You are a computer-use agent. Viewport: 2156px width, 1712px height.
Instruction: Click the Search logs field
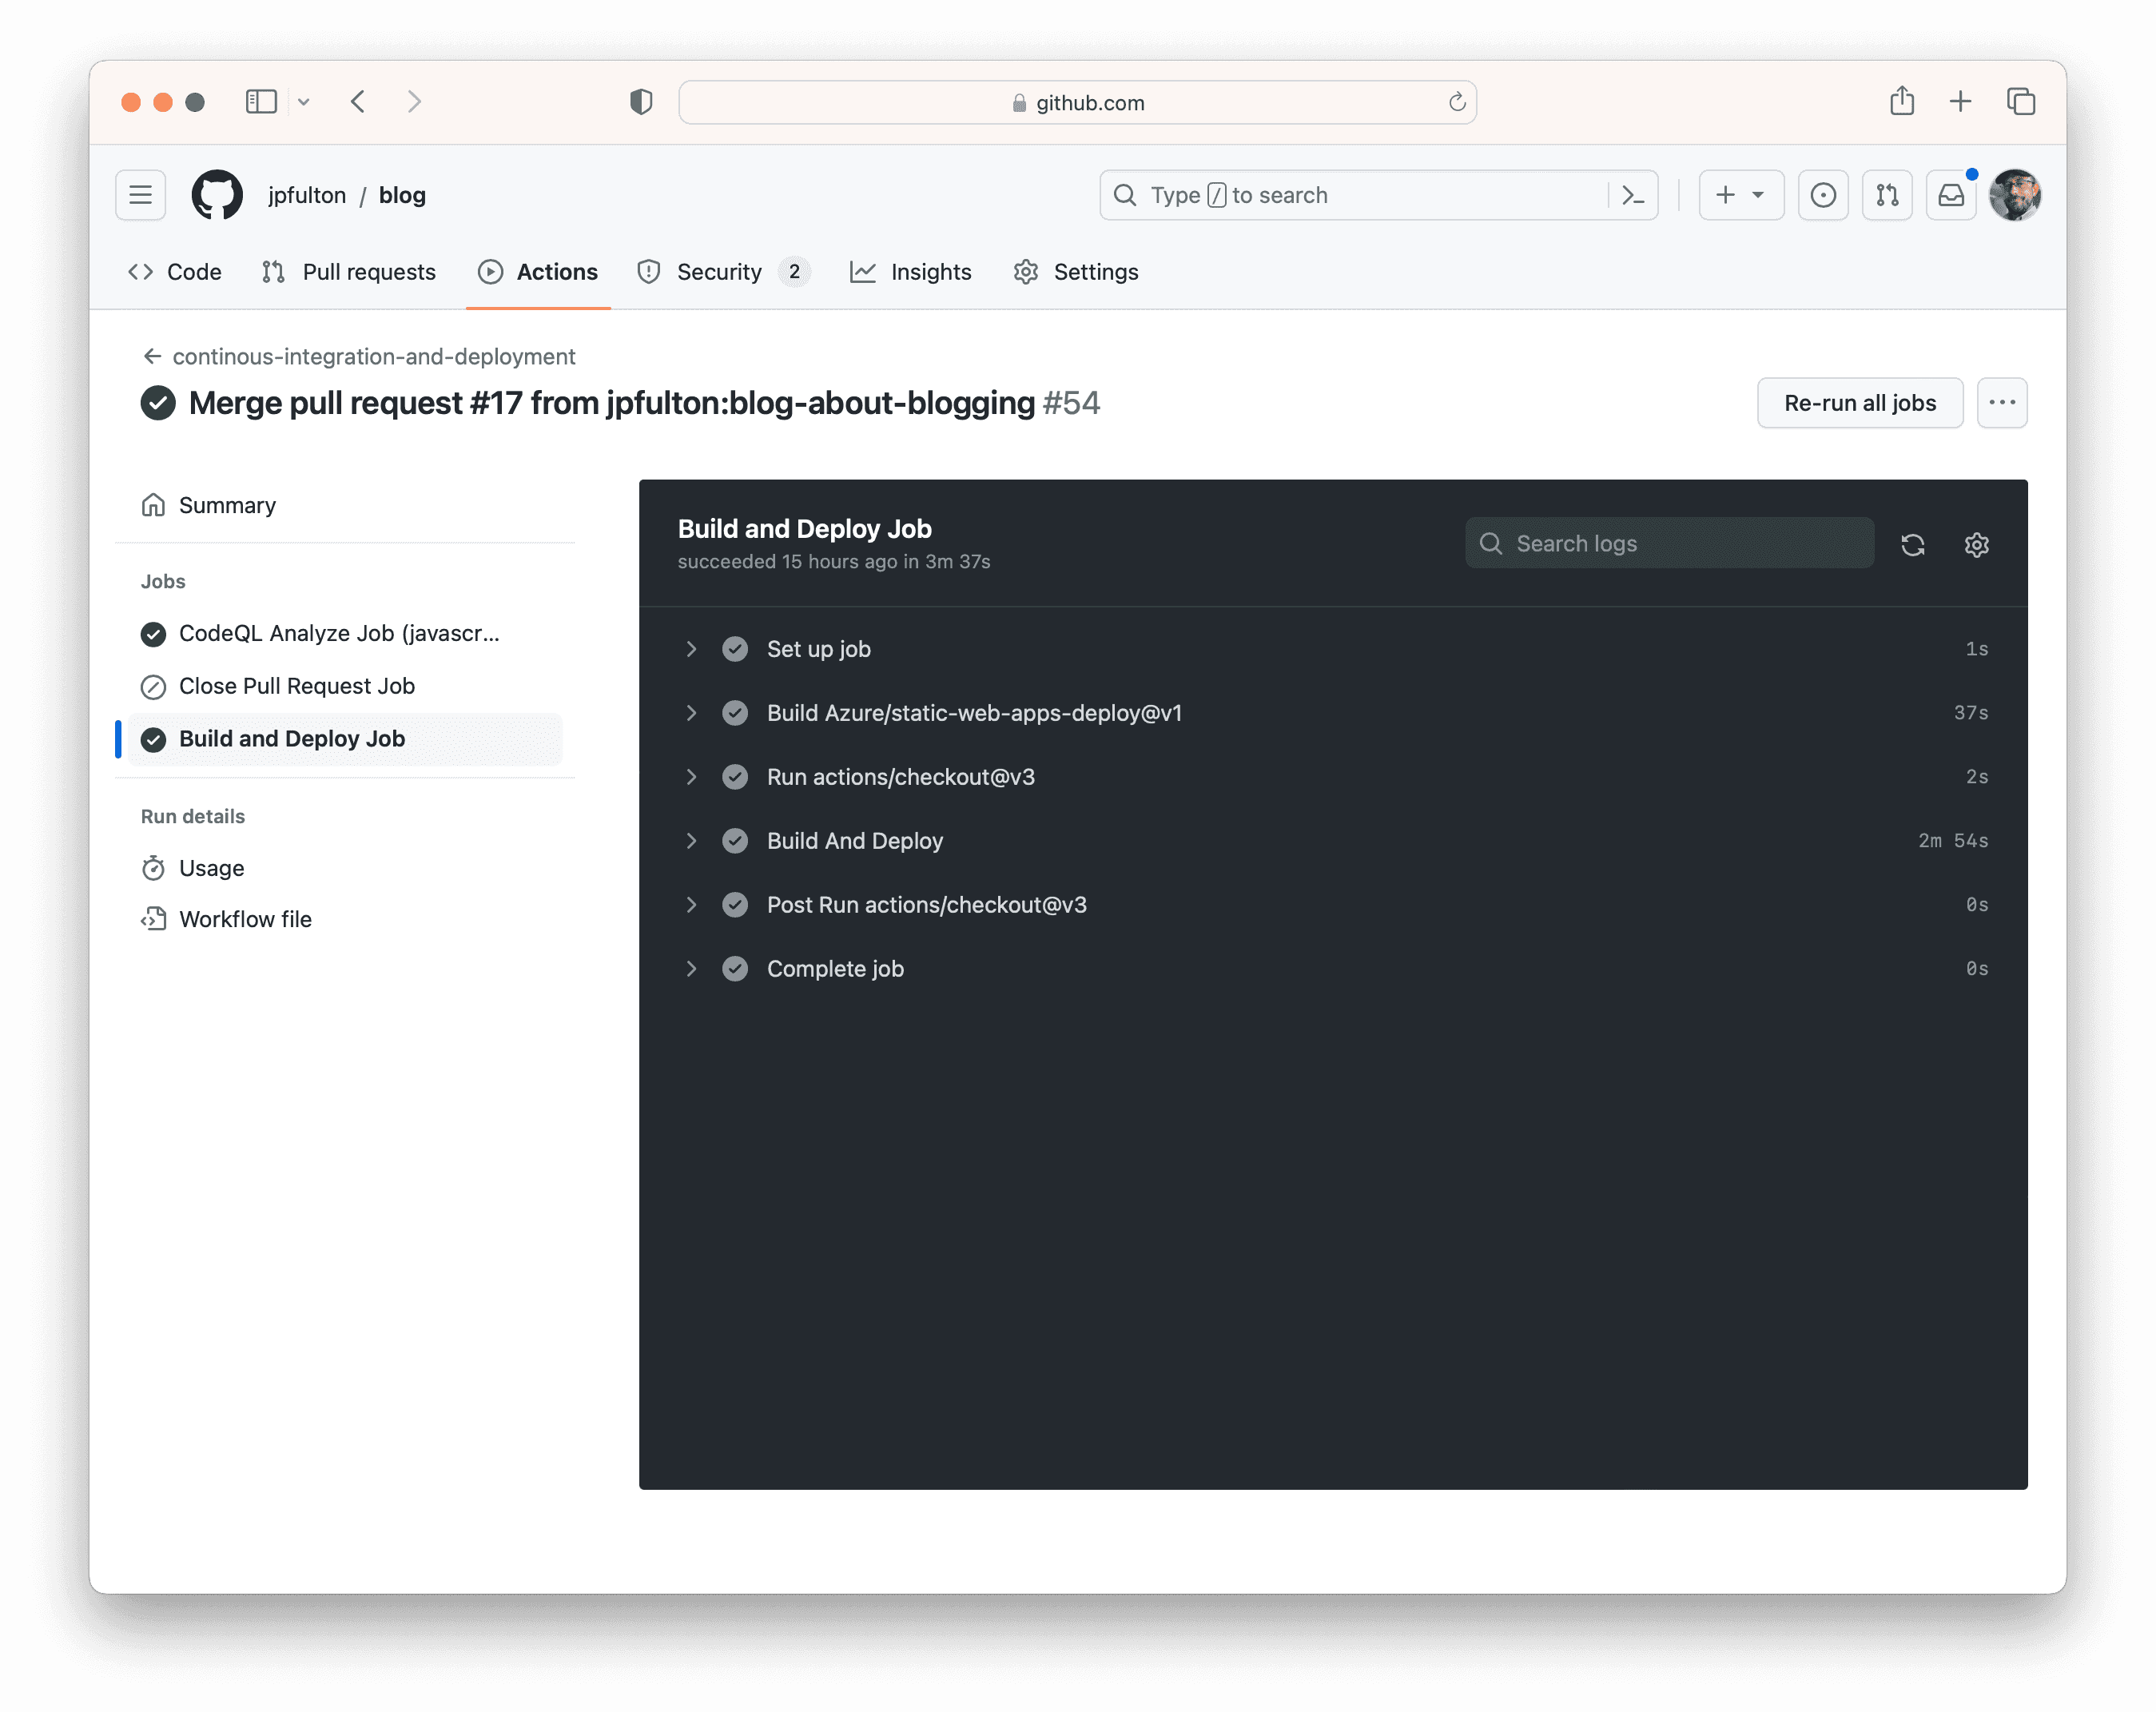click(x=1669, y=543)
